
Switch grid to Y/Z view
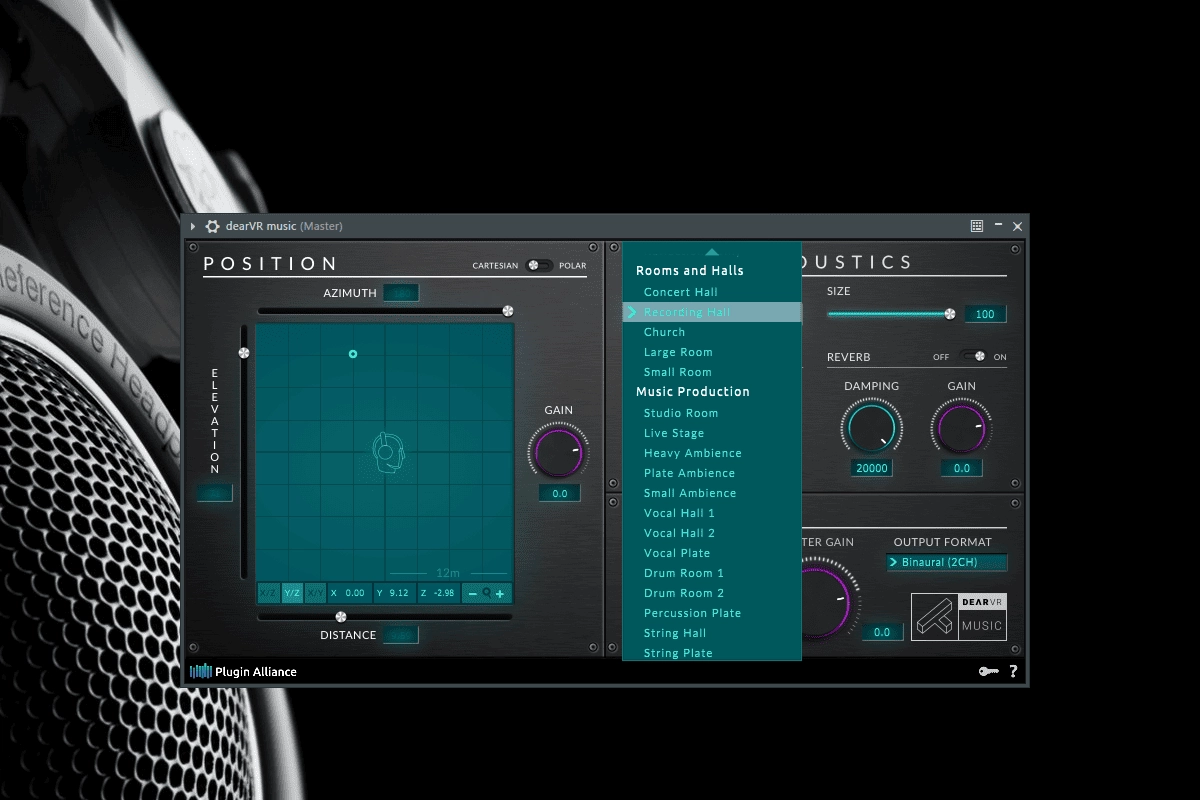tap(292, 593)
